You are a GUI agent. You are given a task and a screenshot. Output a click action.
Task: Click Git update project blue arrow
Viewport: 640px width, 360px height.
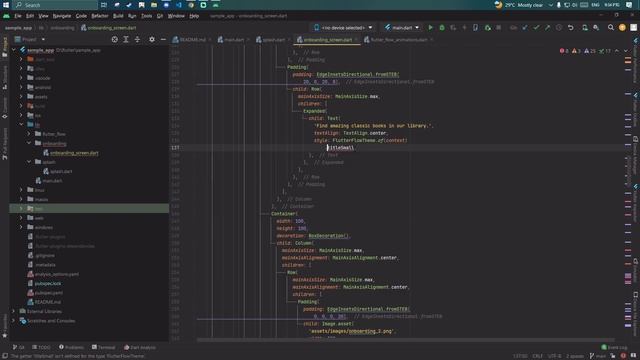coord(525,28)
